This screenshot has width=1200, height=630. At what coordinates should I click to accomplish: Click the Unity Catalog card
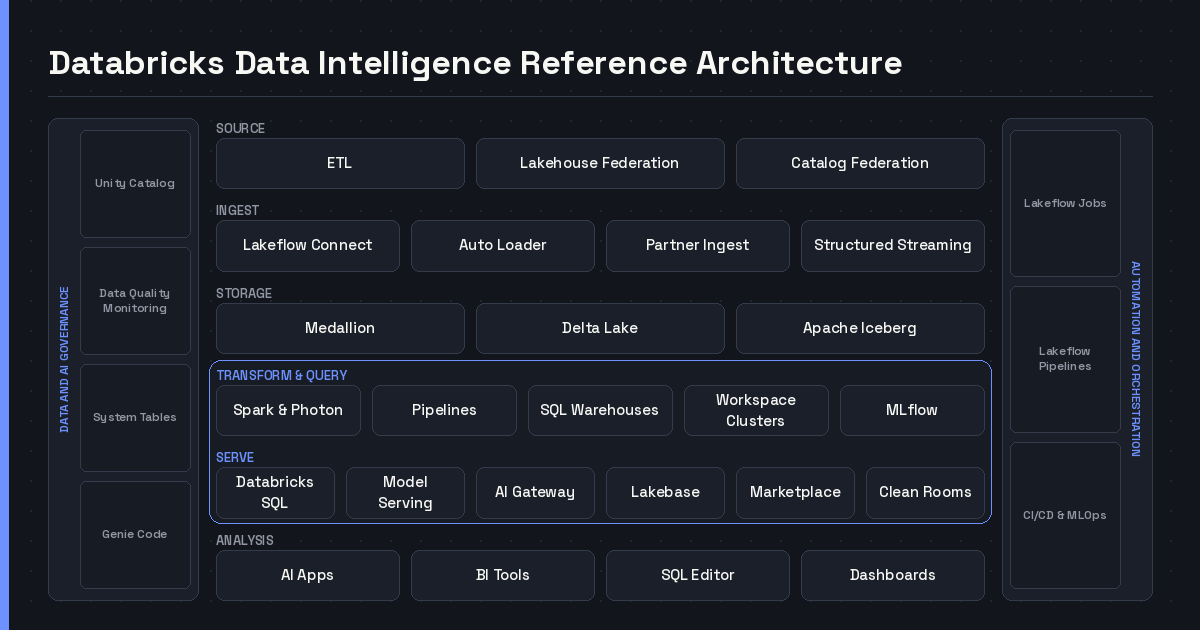tap(135, 184)
